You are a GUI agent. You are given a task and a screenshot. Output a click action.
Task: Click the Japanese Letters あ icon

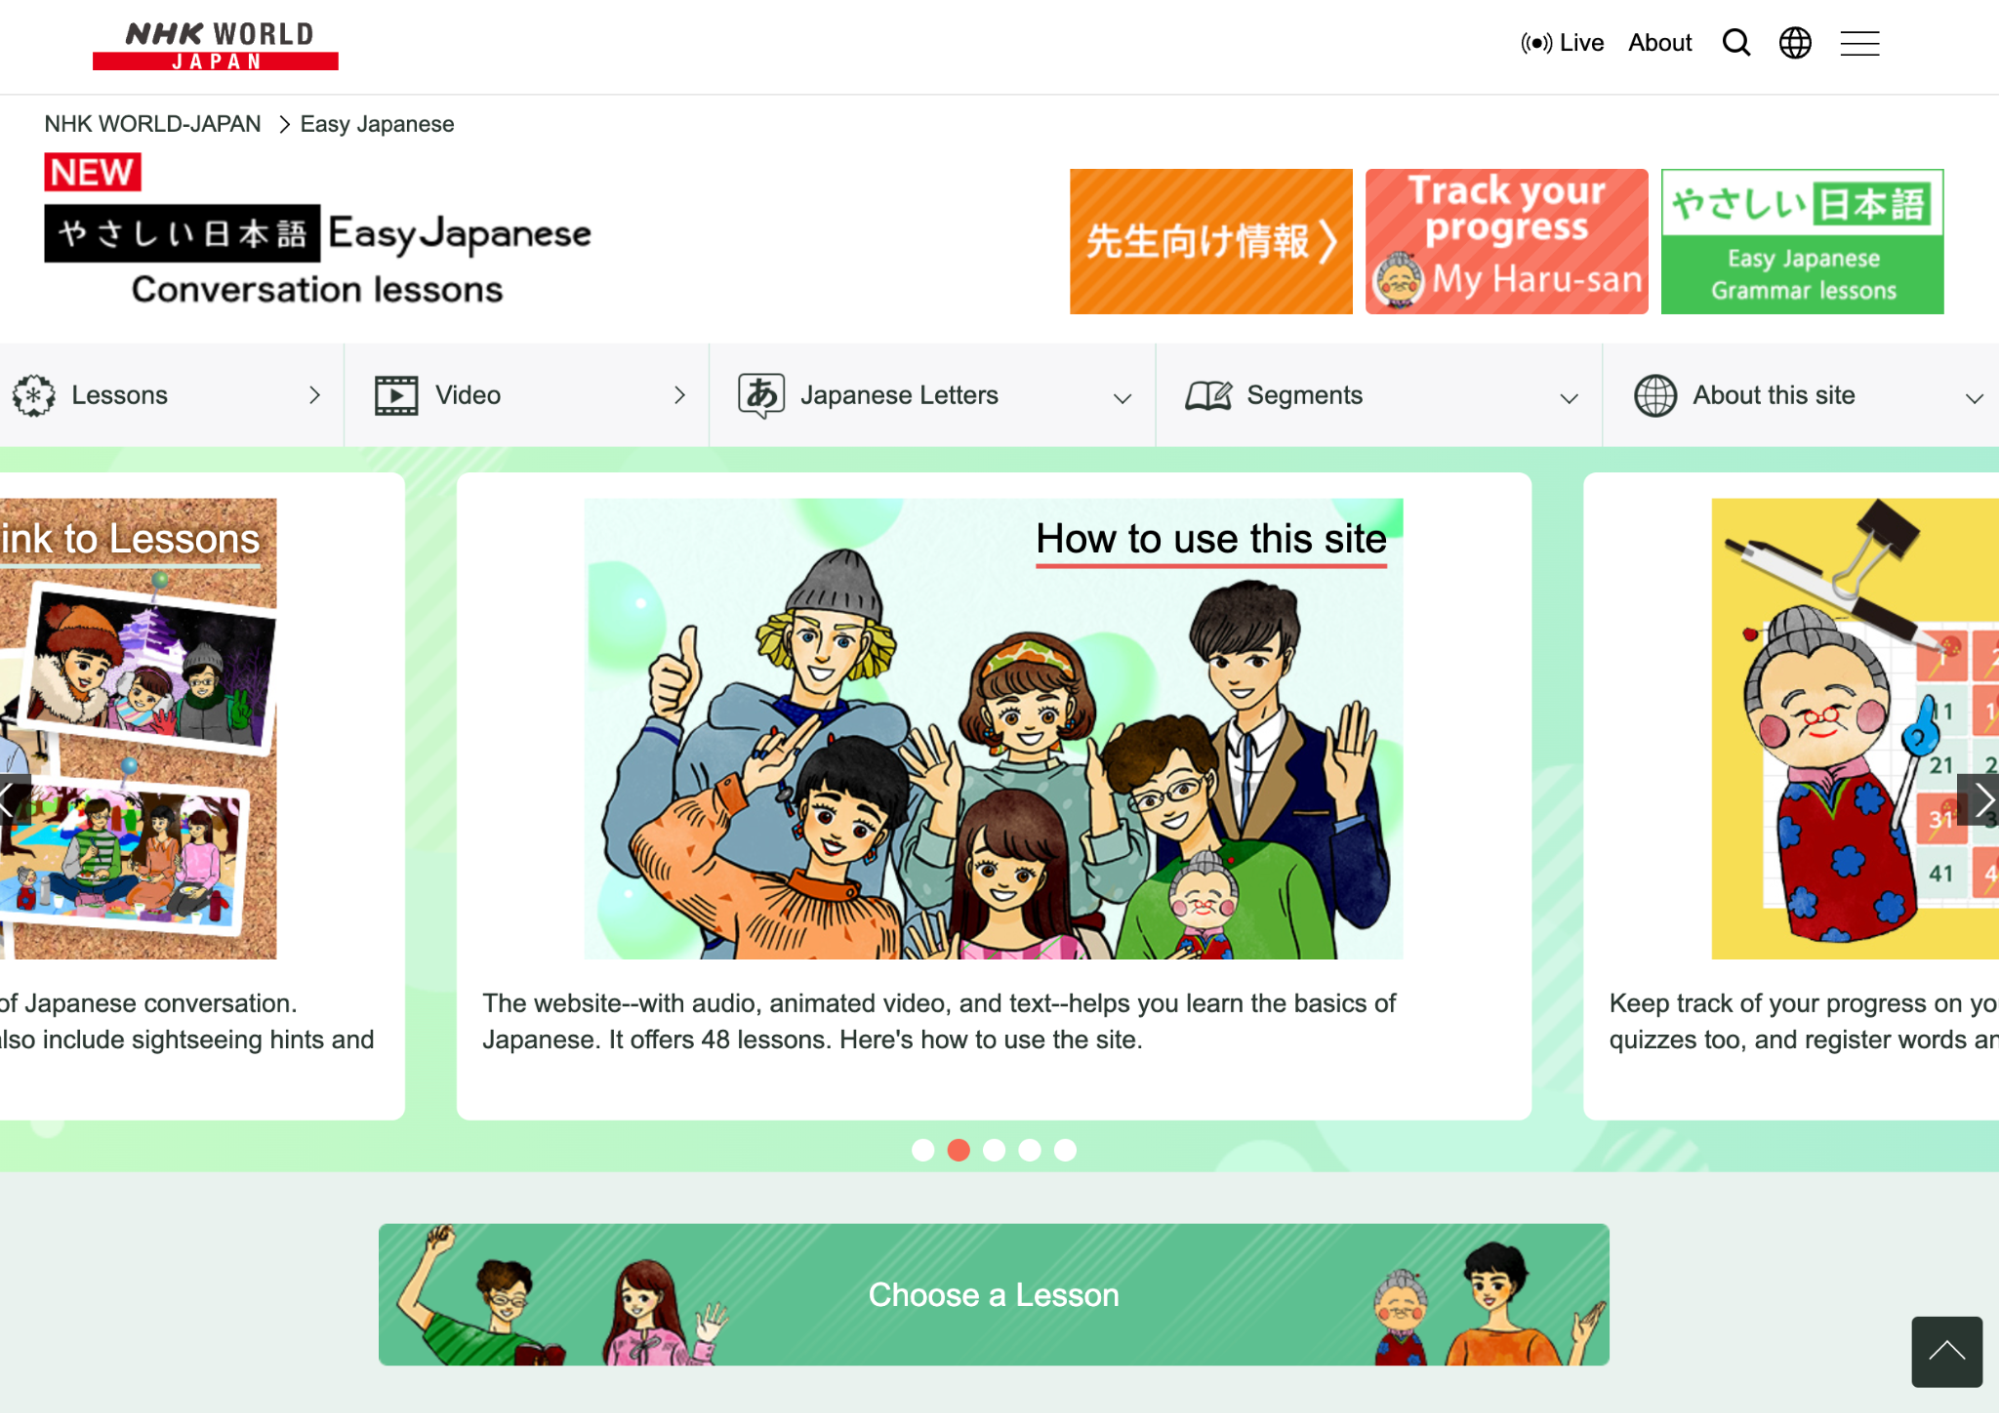pyautogui.click(x=761, y=395)
